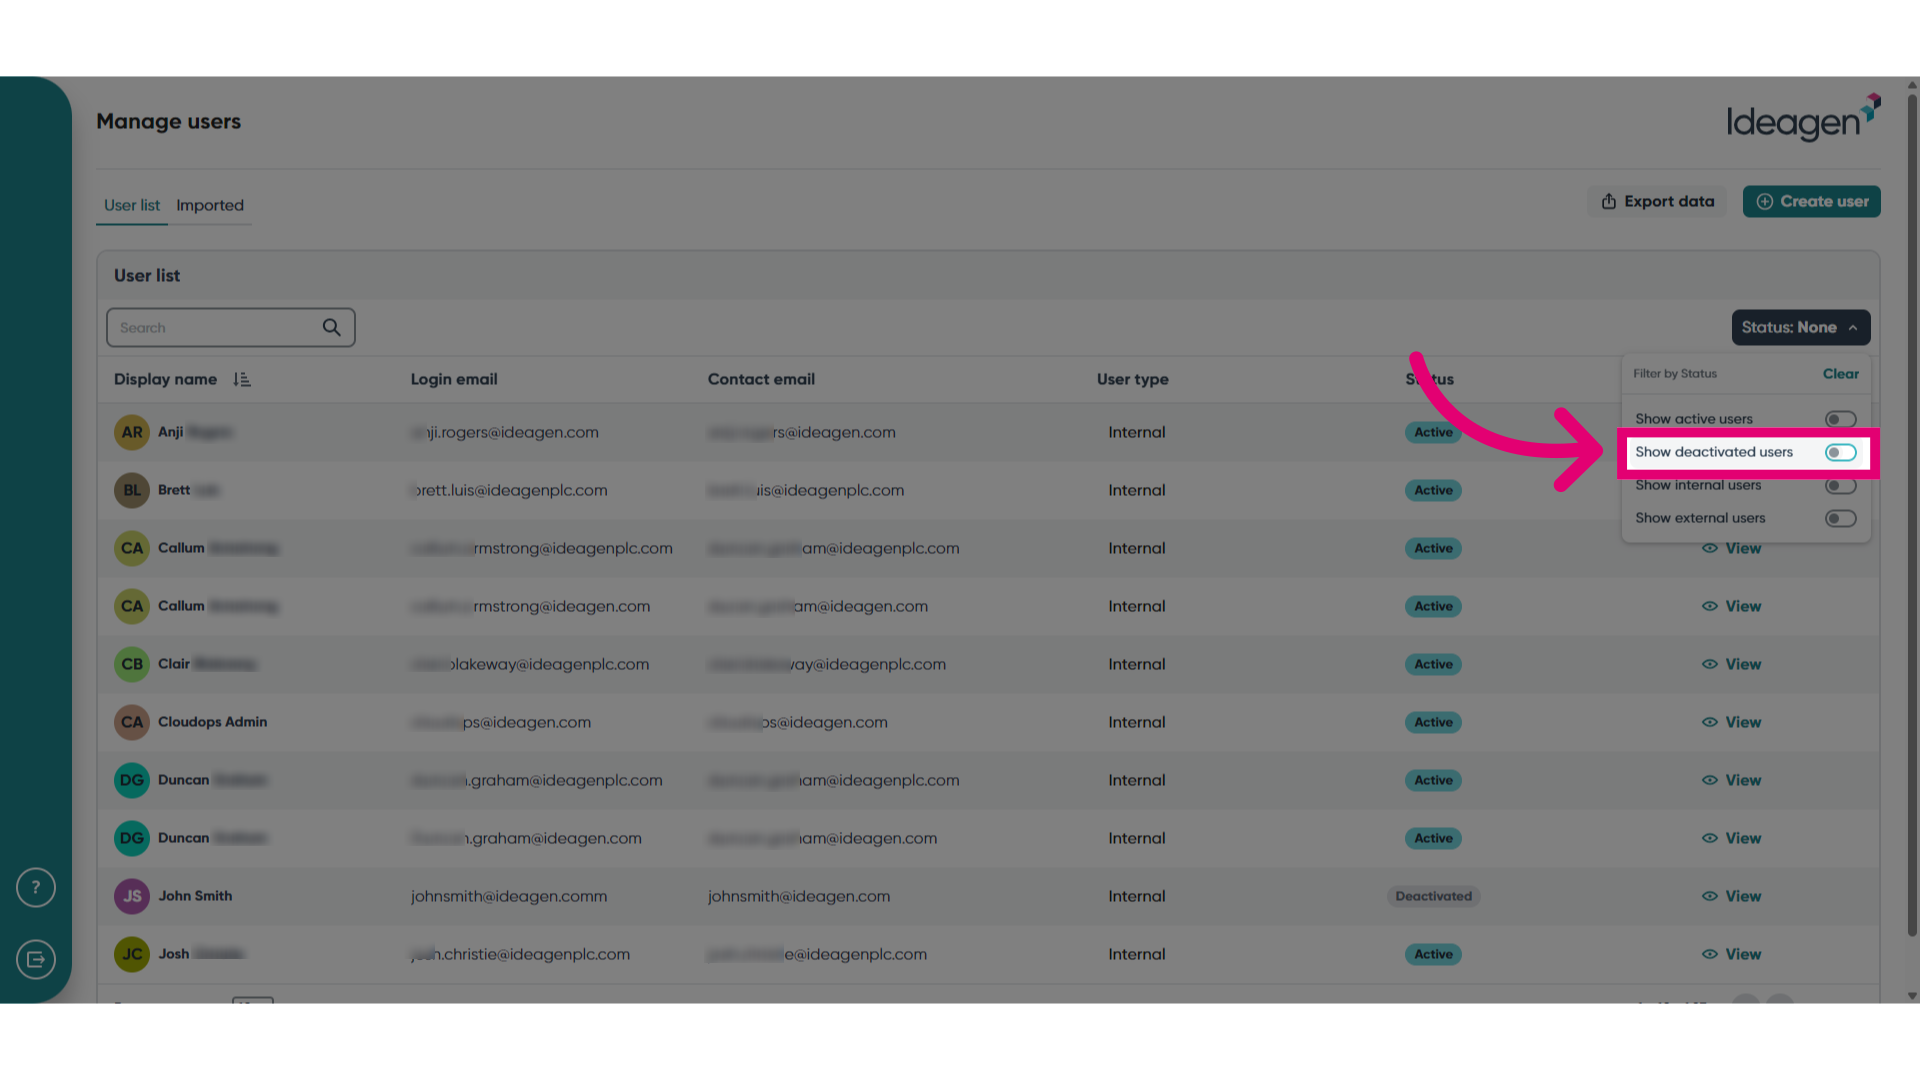The image size is (1920, 1080).
Task: Toggle Show external users switch
Action: 1840,518
